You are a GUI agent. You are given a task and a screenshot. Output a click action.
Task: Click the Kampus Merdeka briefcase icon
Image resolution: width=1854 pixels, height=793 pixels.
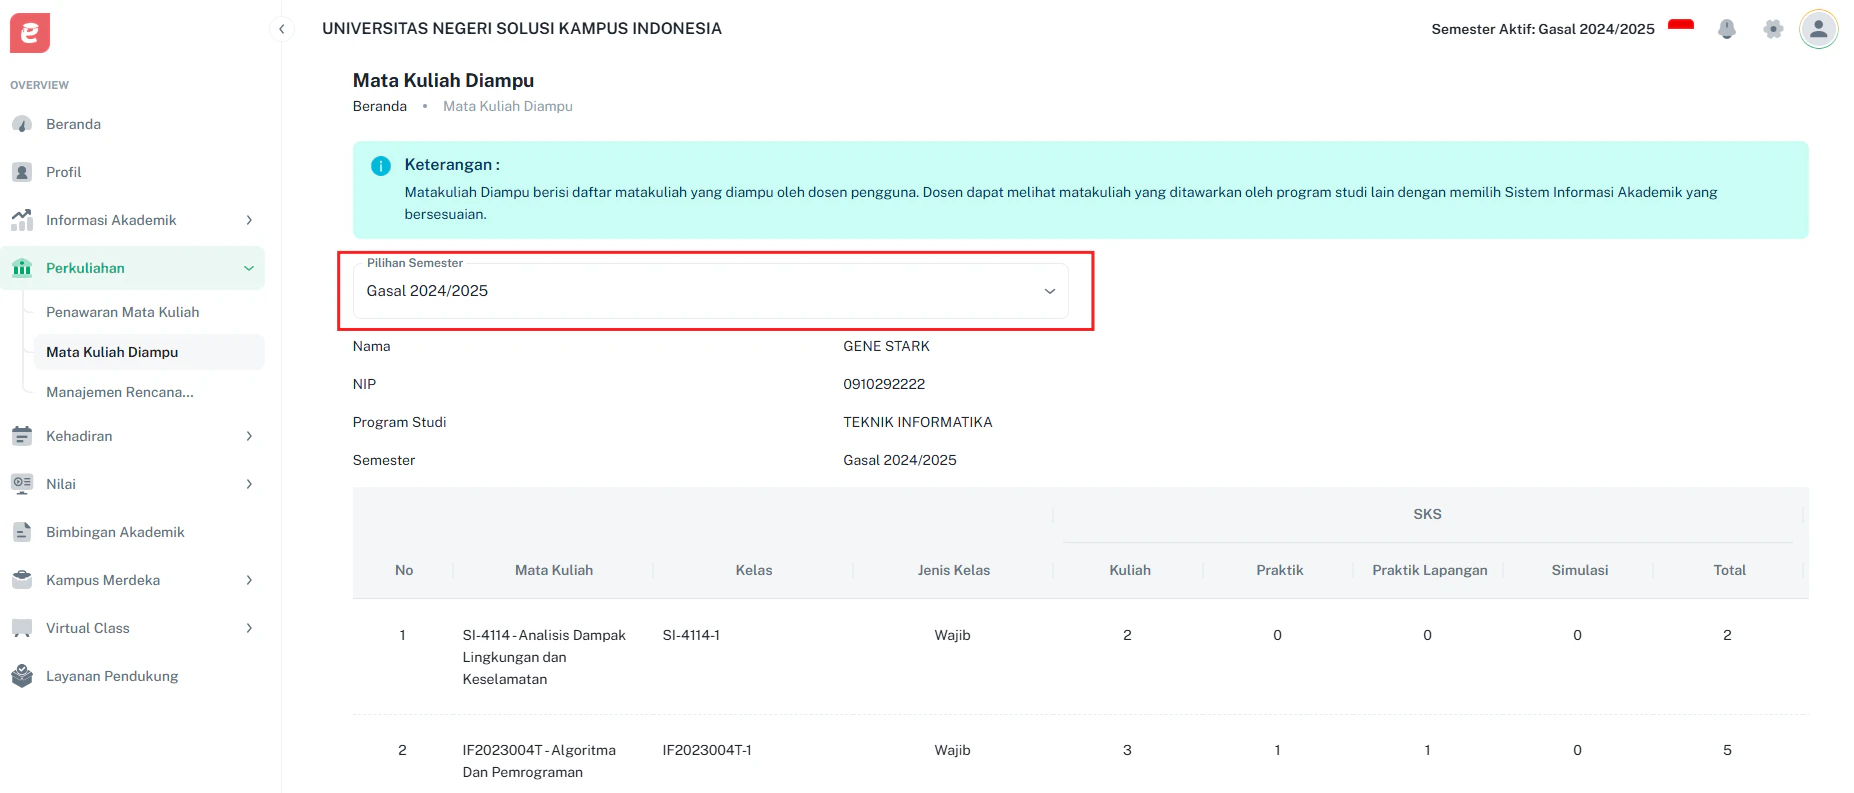tap(22, 580)
